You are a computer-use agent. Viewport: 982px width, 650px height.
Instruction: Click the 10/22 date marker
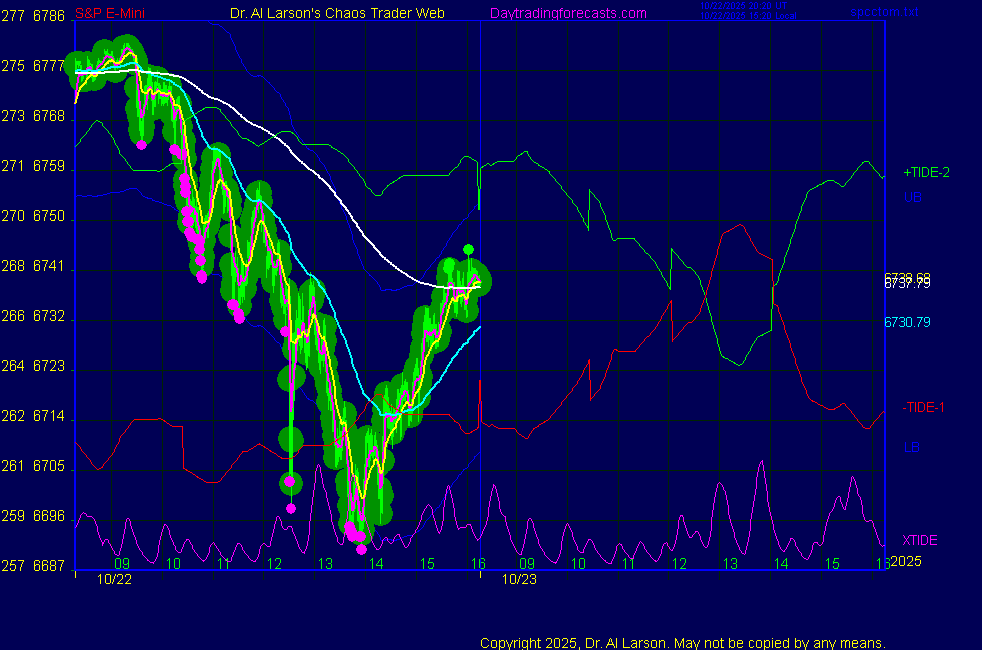click(x=113, y=578)
